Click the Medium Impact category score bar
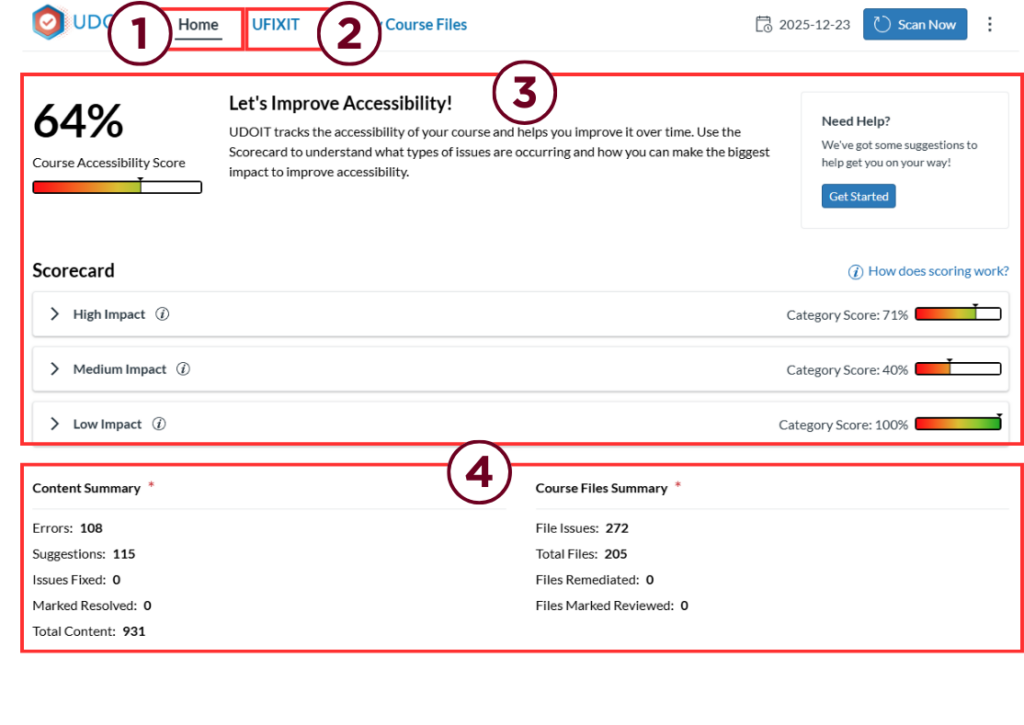Viewport: 1024px width, 725px height. point(957,369)
